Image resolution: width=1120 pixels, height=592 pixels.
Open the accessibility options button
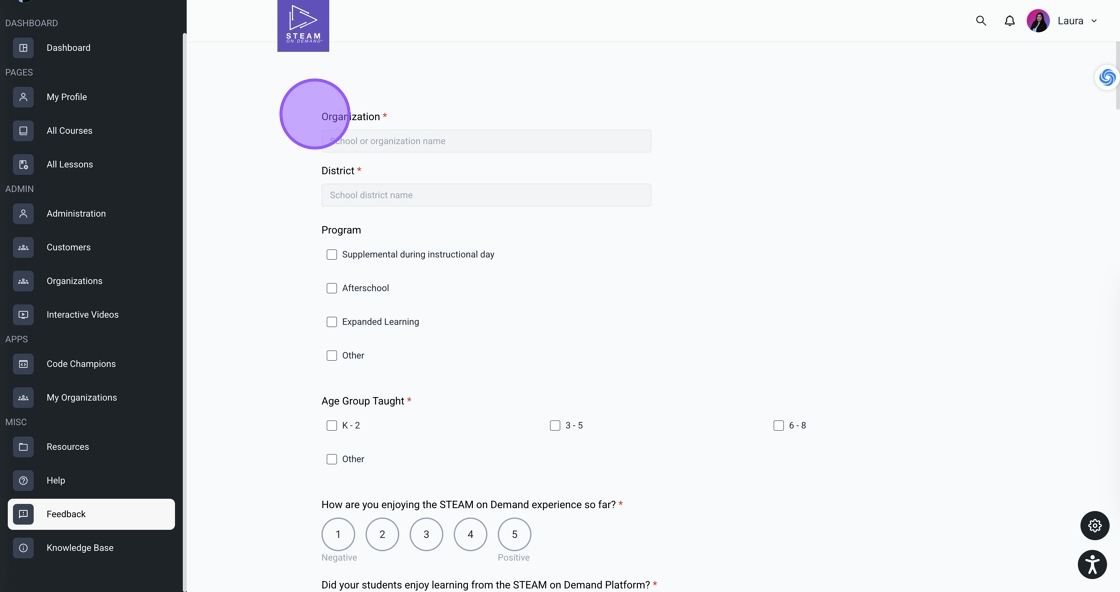click(x=1092, y=564)
